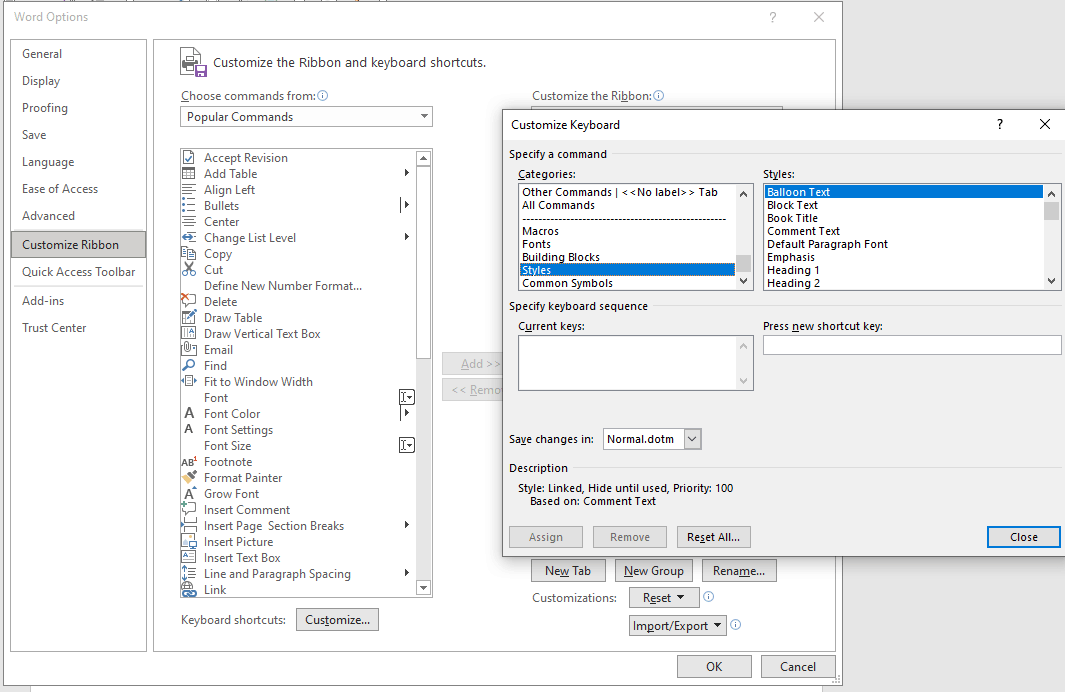The image size is (1065, 692).
Task: Open the Advanced options page
Action: (78, 216)
